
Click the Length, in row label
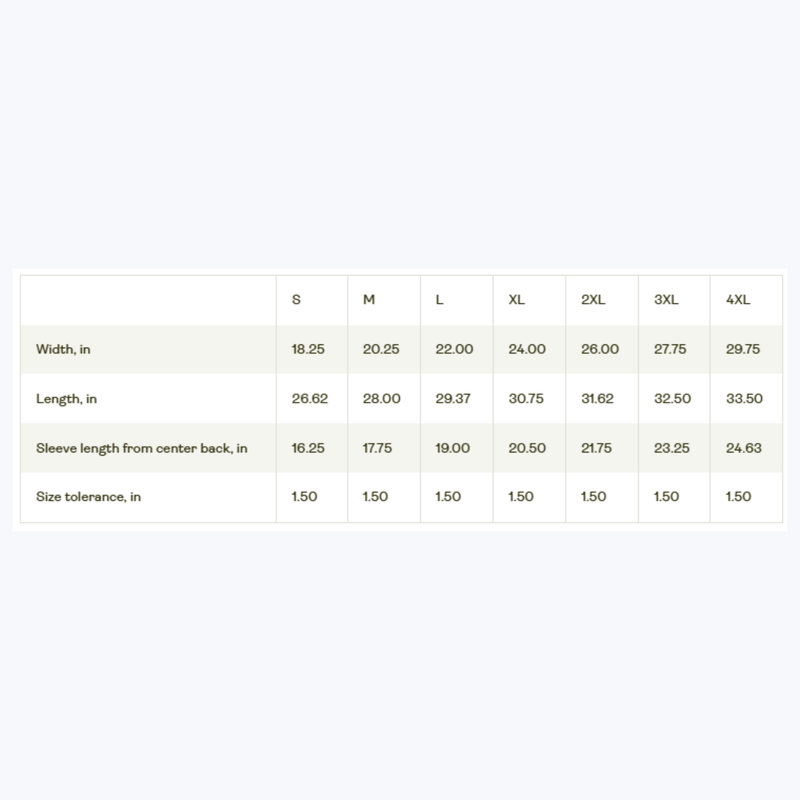point(66,399)
